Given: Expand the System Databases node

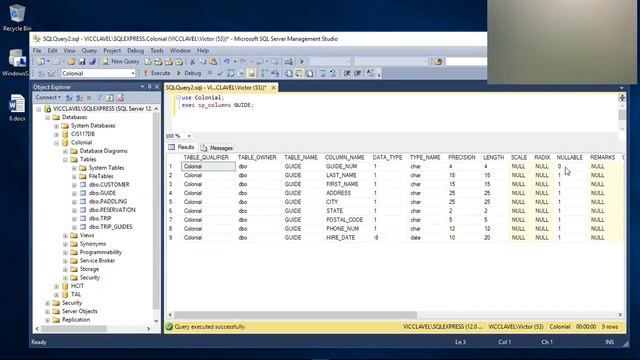Looking at the screenshot, I should pyautogui.click(x=56, y=126).
